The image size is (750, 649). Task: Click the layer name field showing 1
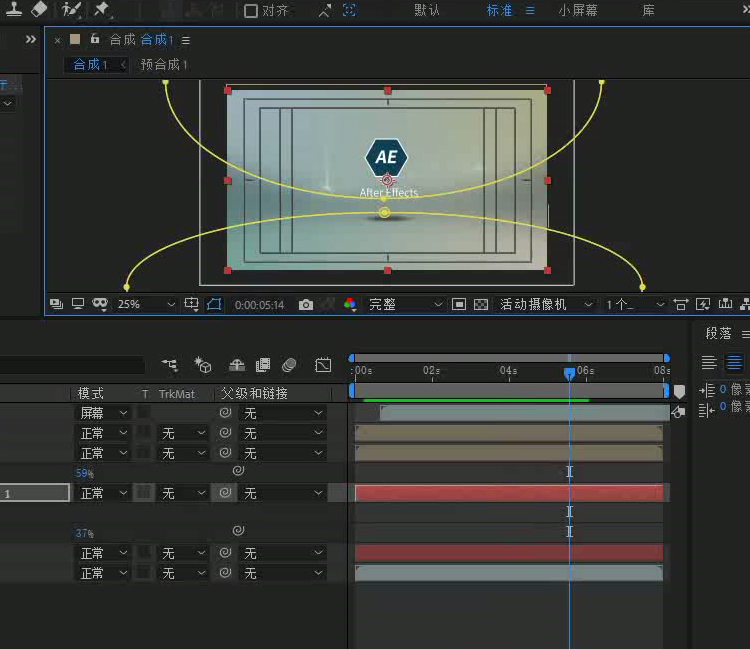point(34,493)
